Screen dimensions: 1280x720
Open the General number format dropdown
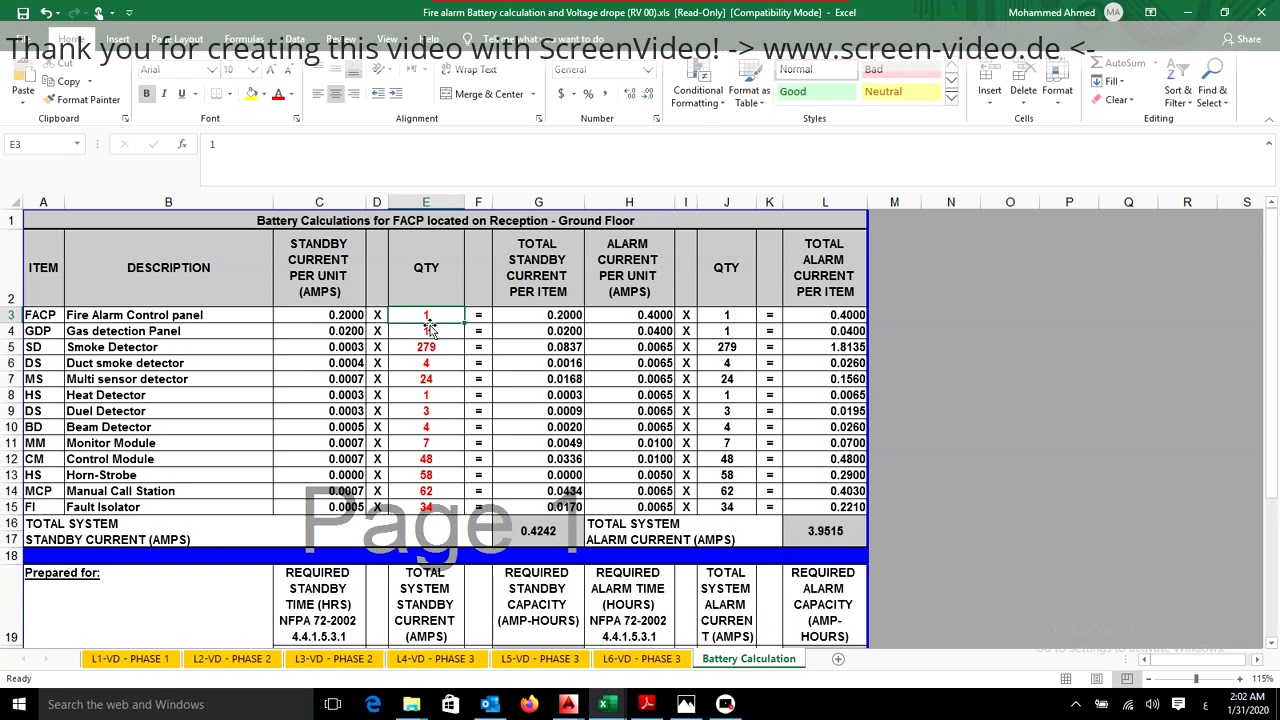pyautogui.click(x=649, y=70)
